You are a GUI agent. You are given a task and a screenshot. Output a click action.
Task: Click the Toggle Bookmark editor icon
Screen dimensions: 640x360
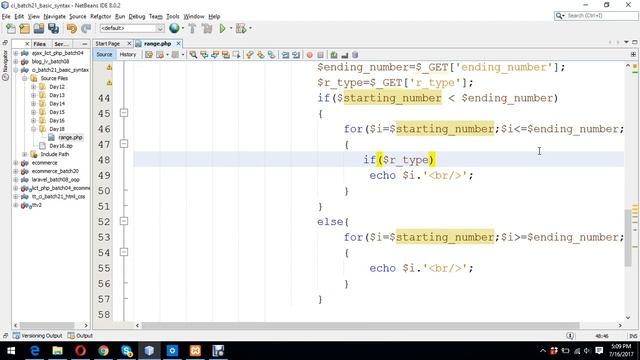[x=271, y=55]
